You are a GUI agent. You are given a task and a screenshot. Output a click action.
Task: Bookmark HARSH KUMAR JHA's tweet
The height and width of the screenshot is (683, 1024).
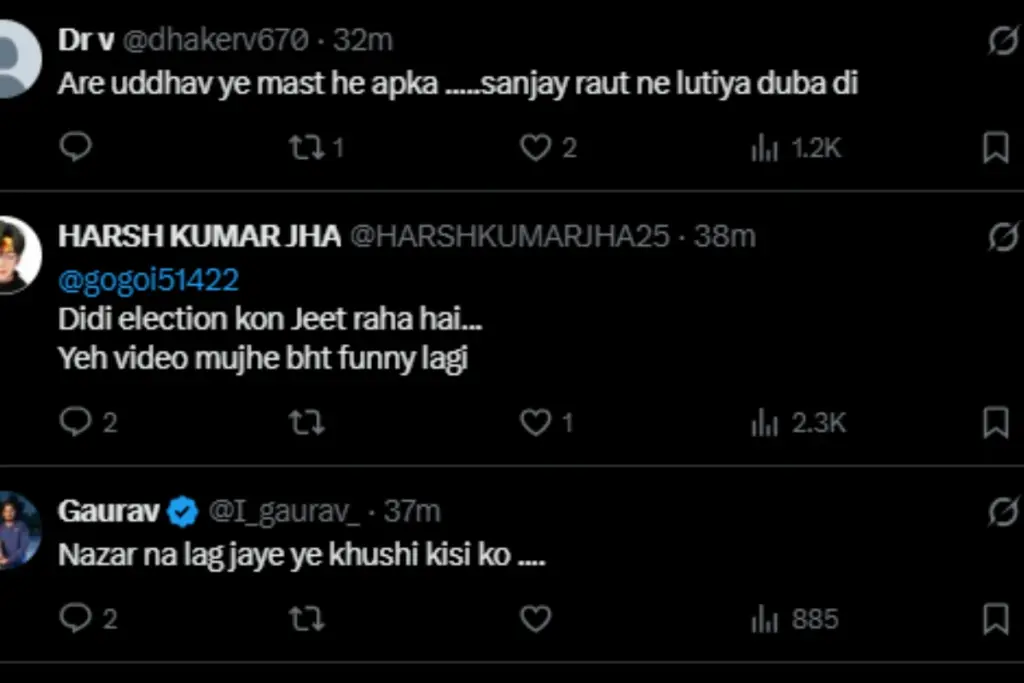click(995, 422)
